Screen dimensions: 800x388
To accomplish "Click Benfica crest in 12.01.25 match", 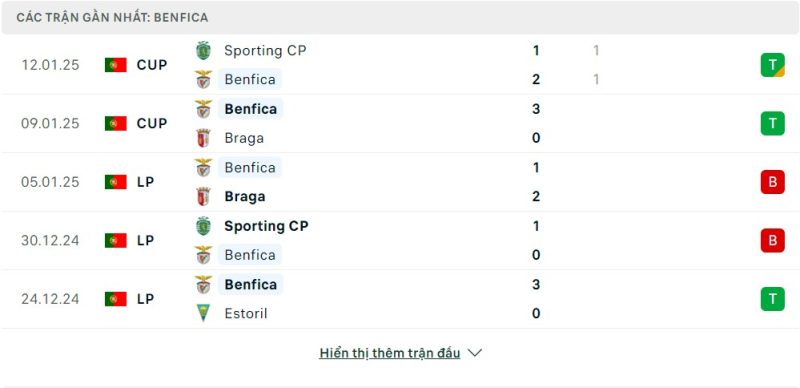I will (204, 80).
